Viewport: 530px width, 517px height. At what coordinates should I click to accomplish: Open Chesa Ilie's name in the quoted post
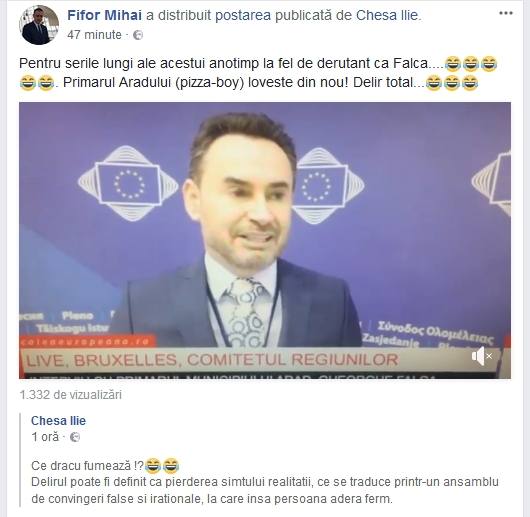click(58, 421)
